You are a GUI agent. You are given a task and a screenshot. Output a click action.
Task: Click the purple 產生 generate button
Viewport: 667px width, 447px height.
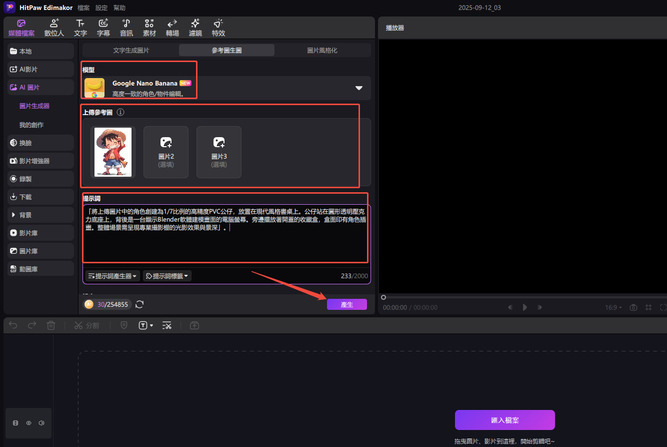pos(346,304)
